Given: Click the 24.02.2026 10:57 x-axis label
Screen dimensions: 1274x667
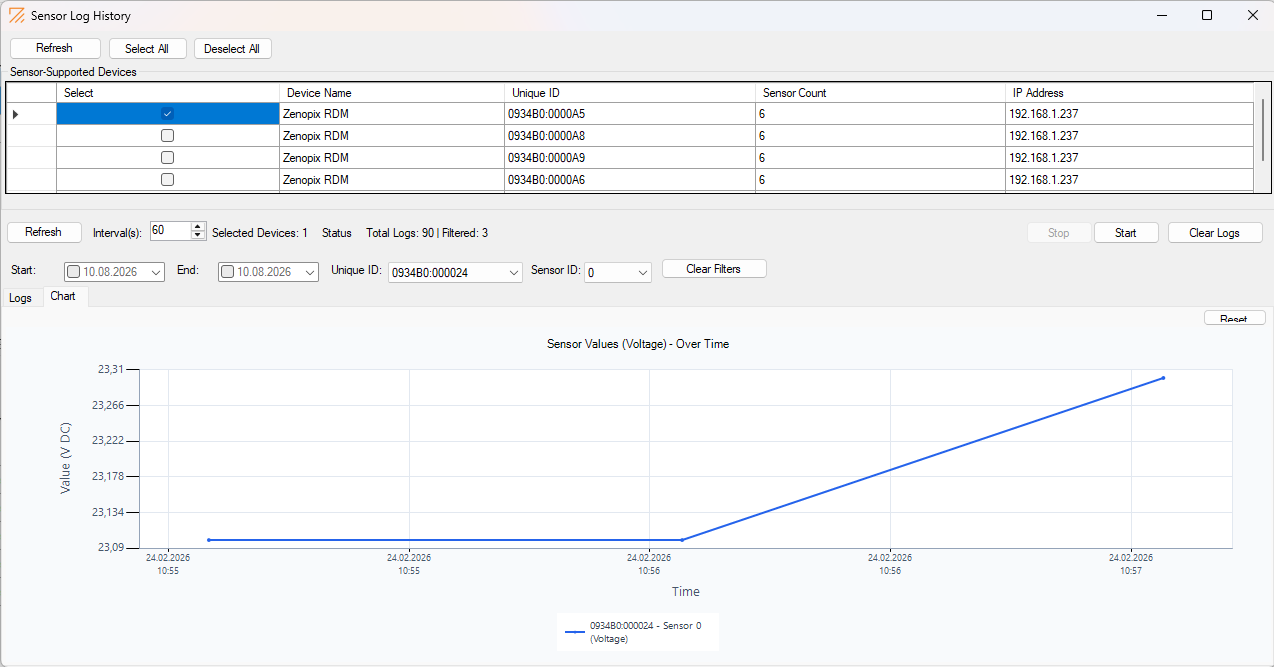Looking at the screenshot, I should [1130, 564].
